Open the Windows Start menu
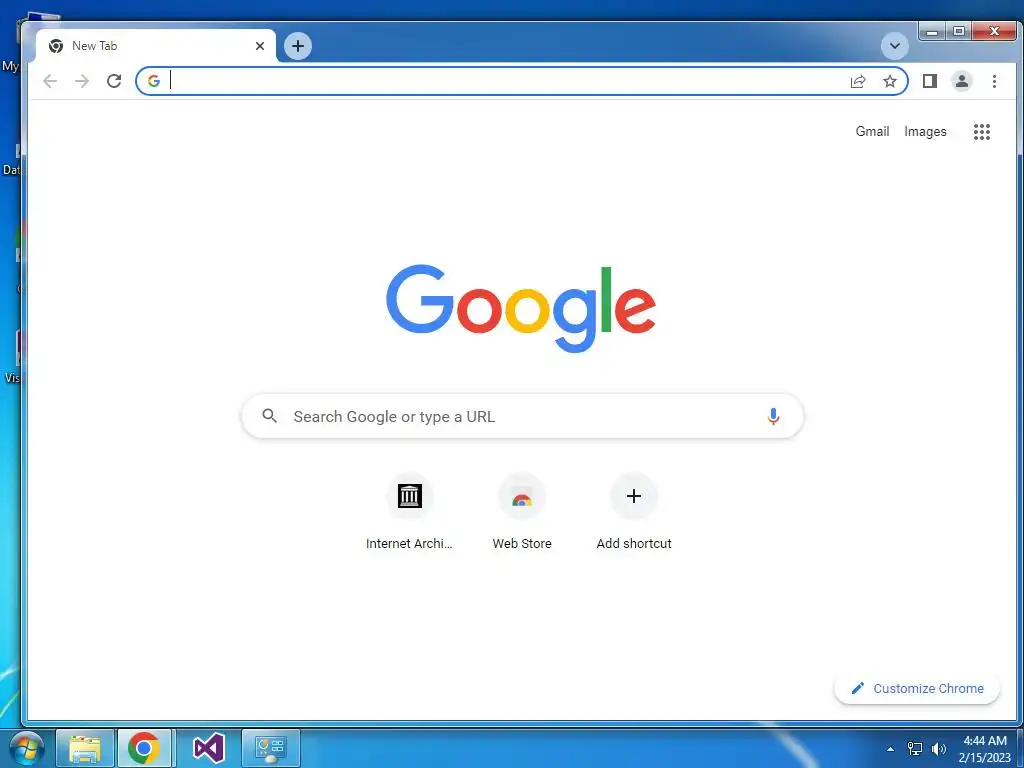1024x768 pixels. pyautogui.click(x=26, y=748)
